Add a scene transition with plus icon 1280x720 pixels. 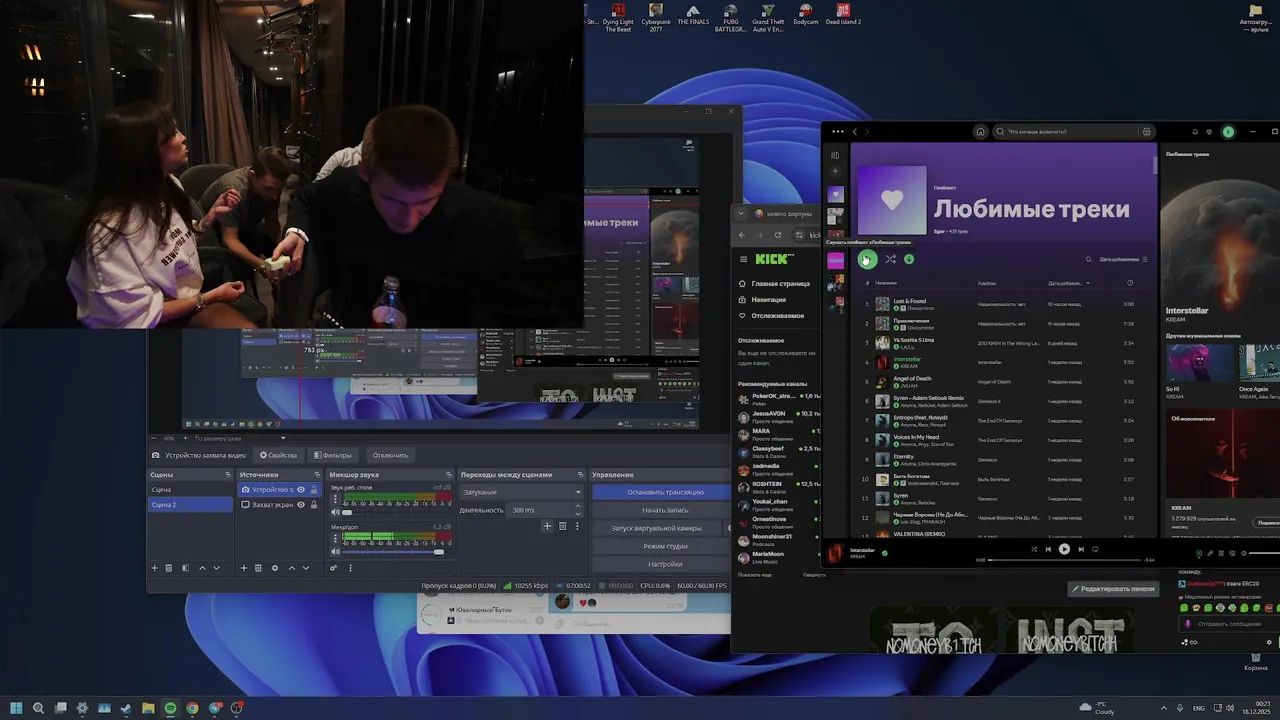[x=547, y=526]
